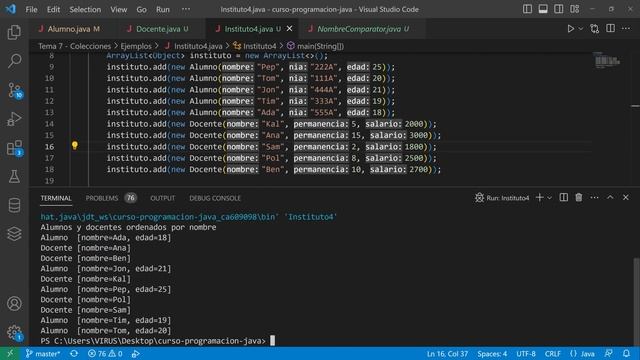Open the Selection menu

pyautogui.click(x=85, y=9)
